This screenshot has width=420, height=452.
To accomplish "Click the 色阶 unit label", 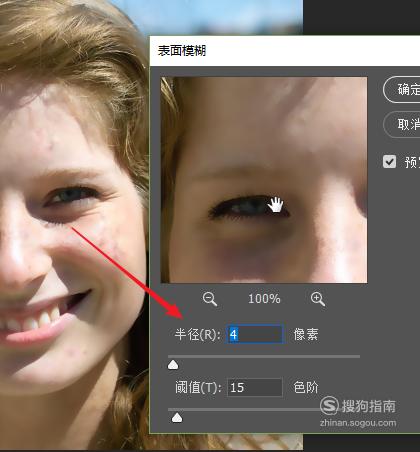I will coord(306,387).
